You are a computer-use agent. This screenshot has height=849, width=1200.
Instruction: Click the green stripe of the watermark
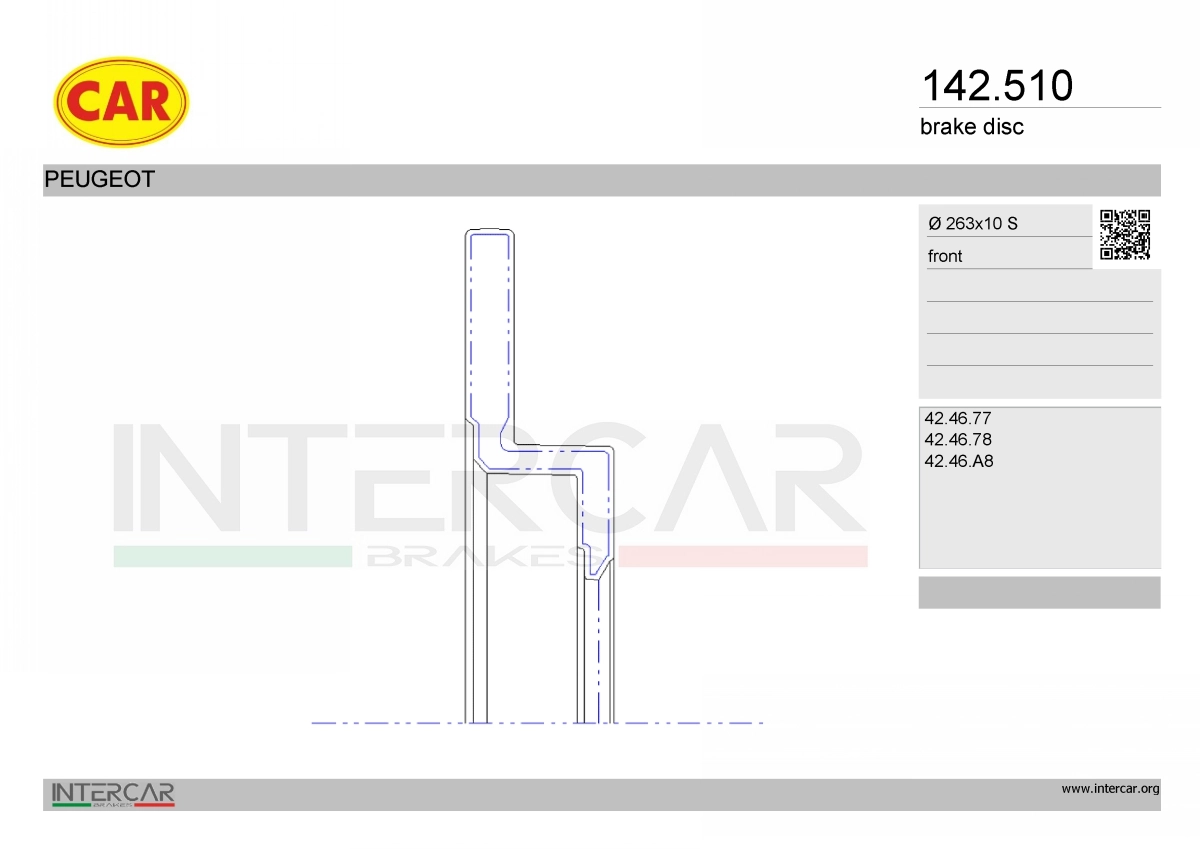pos(232,557)
